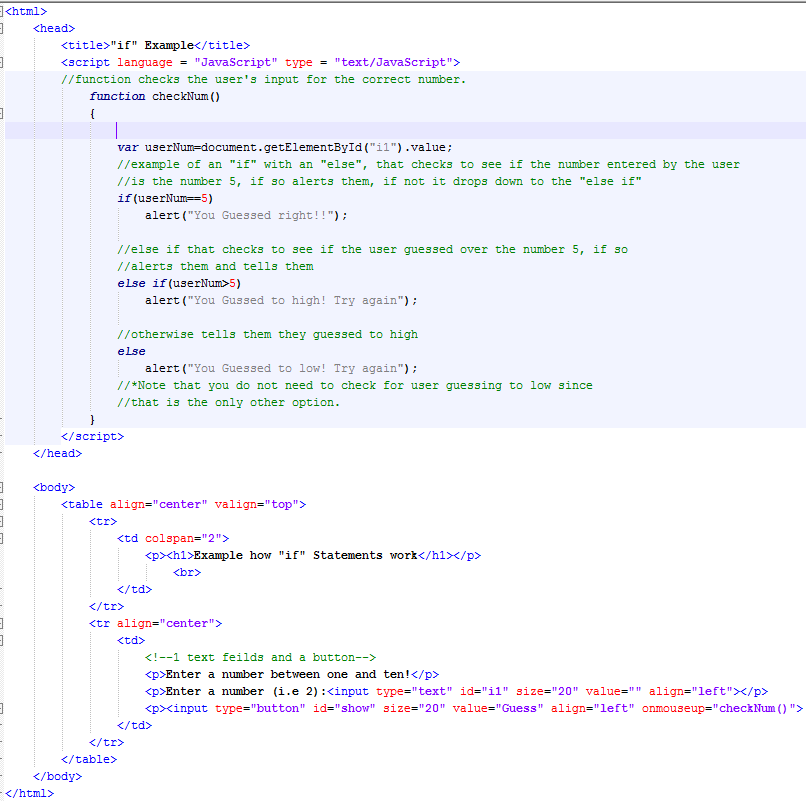This screenshot has width=806, height=801.
Task: Click the comment '//that is the only other option.'
Action: pyautogui.click(x=229, y=402)
